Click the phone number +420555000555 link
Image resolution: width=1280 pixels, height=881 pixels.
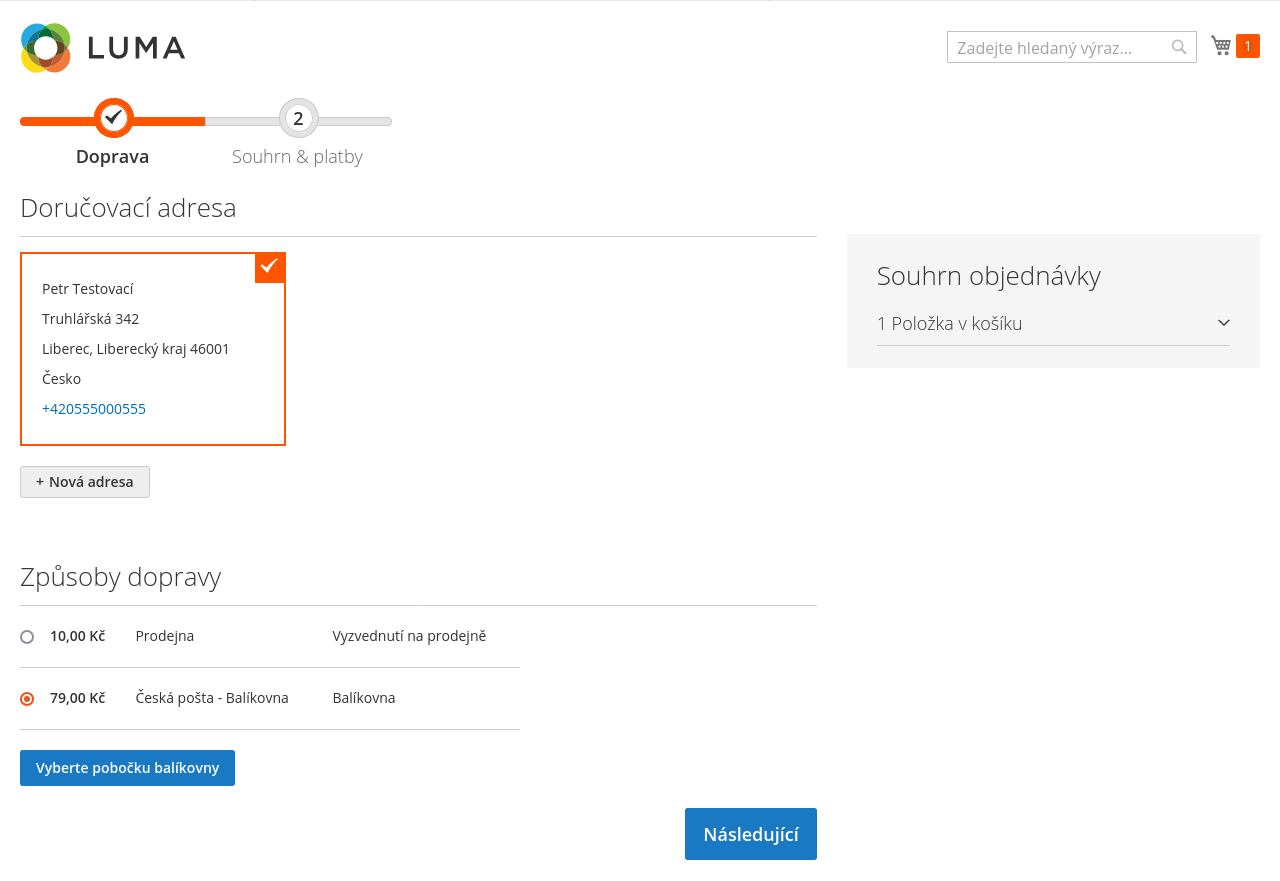tap(94, 409)
